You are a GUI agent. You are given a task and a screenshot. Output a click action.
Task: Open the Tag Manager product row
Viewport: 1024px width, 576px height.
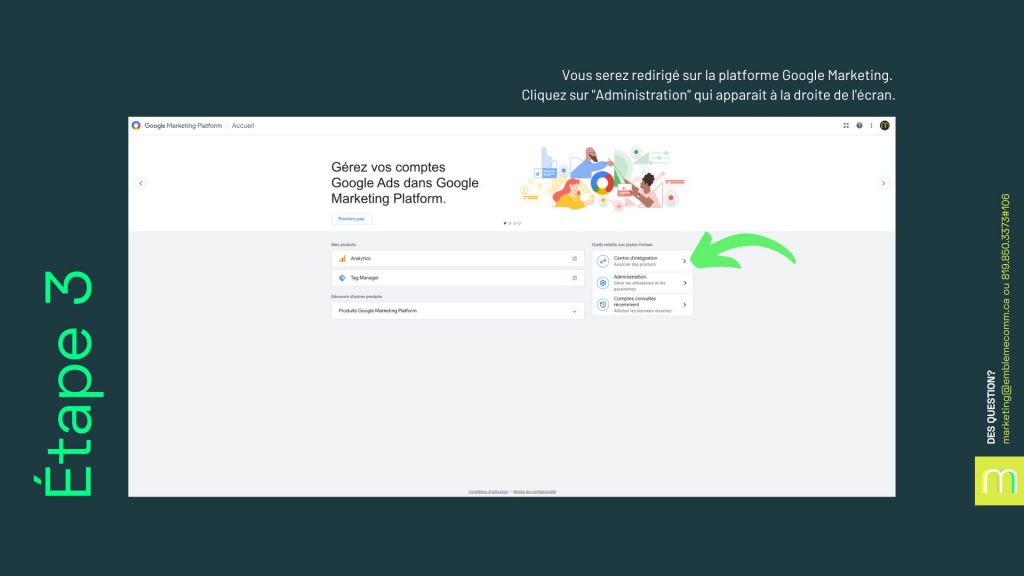[457, 278]
